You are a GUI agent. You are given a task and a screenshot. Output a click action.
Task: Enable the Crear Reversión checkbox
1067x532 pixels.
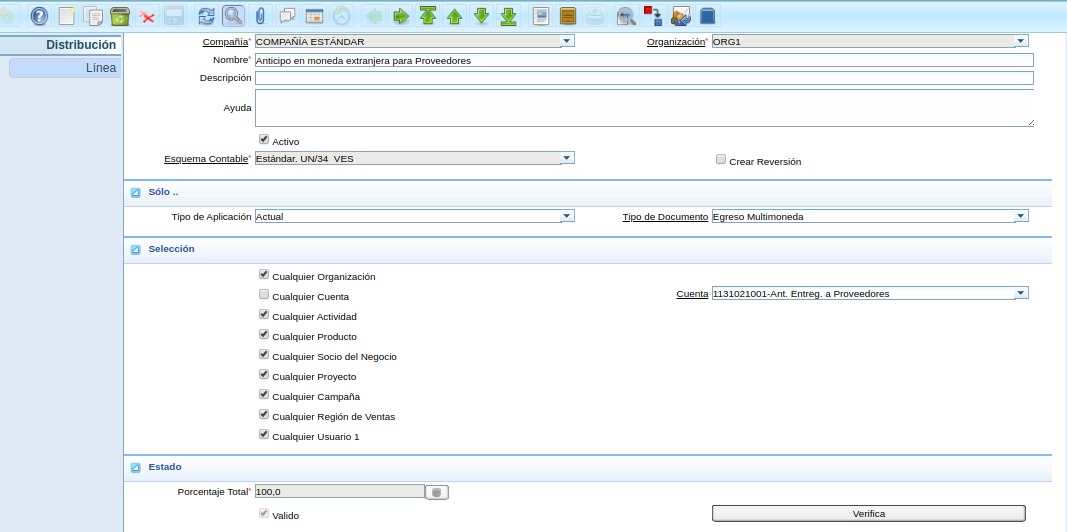(x=721, y=159)
